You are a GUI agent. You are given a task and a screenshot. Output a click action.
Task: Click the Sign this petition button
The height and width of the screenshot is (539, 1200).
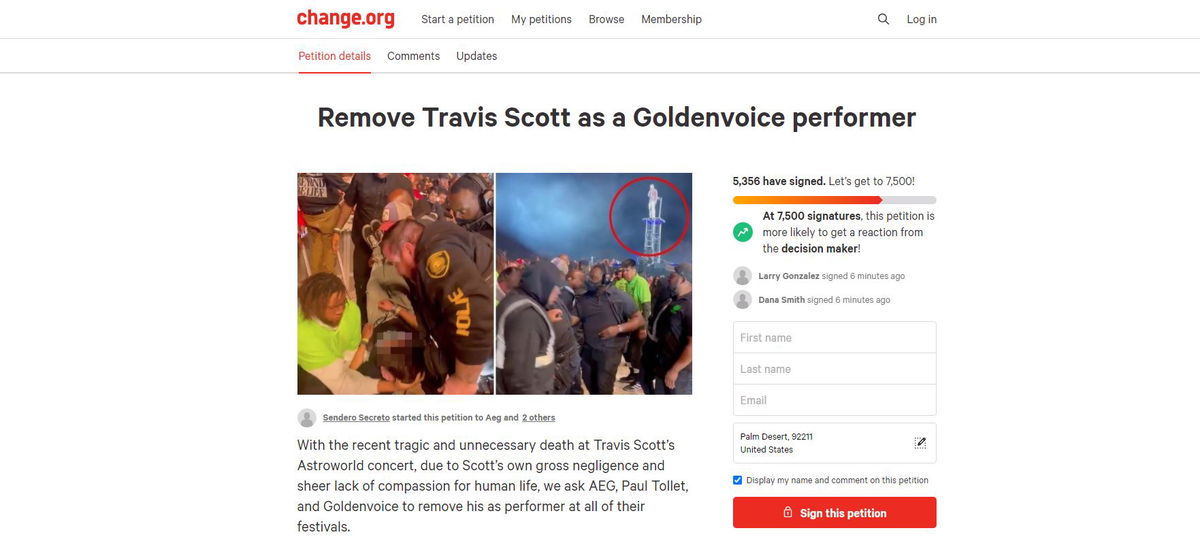(x=834, y=513)
